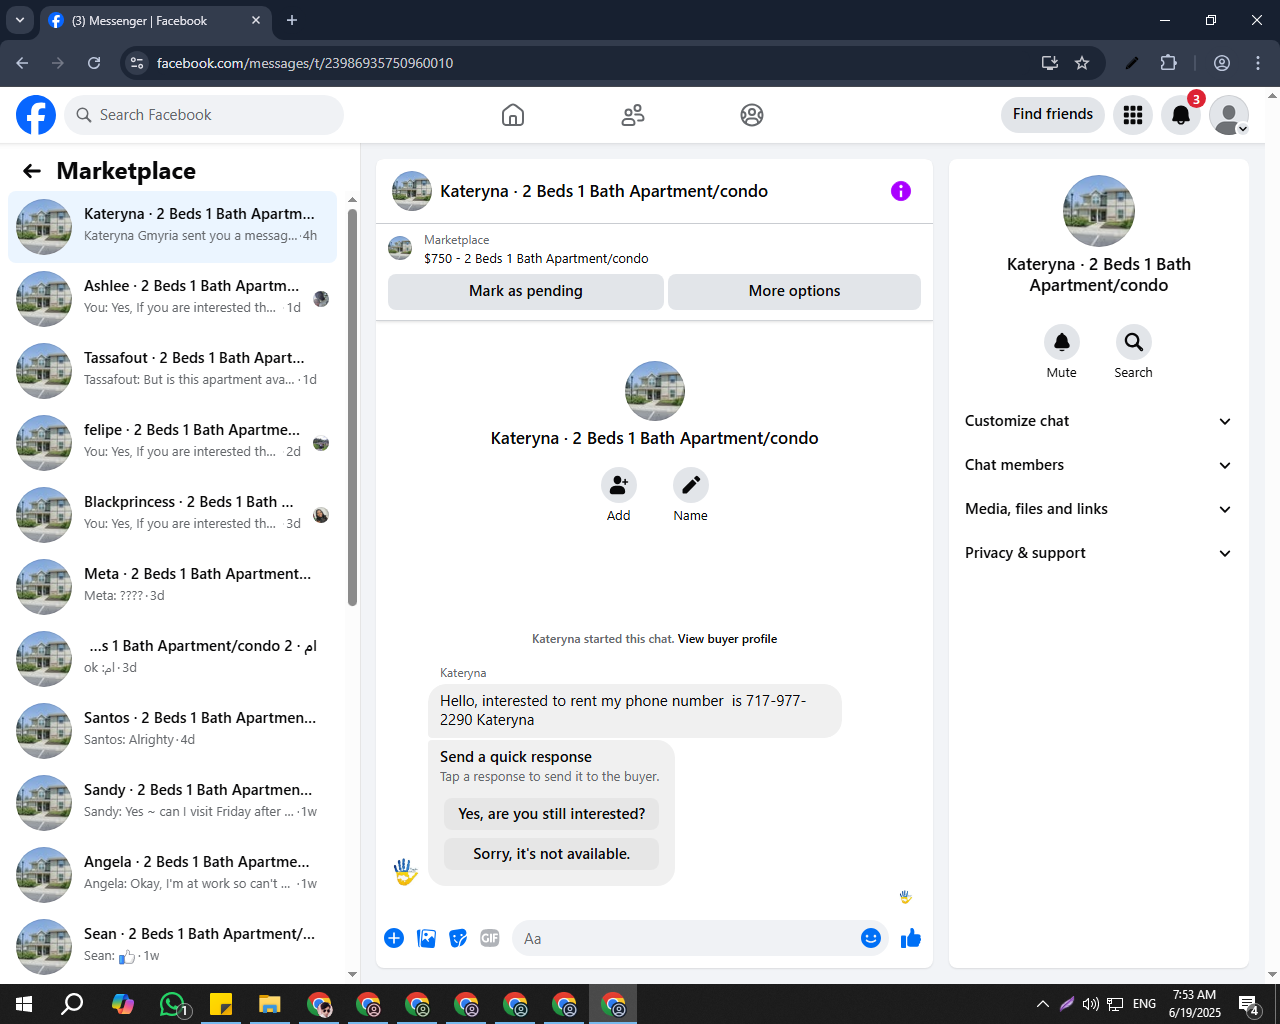Click the apartment photo in the right panel
Image resolution: width=1280 pixels, height=1024 pixels.
pyautogui.click(x=1099, y=211)
